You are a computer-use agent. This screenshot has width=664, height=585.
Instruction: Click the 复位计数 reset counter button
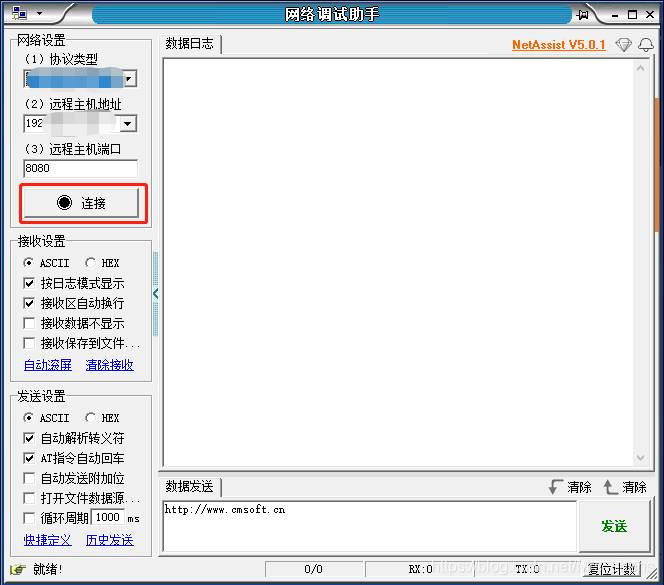tap(612, 569)
